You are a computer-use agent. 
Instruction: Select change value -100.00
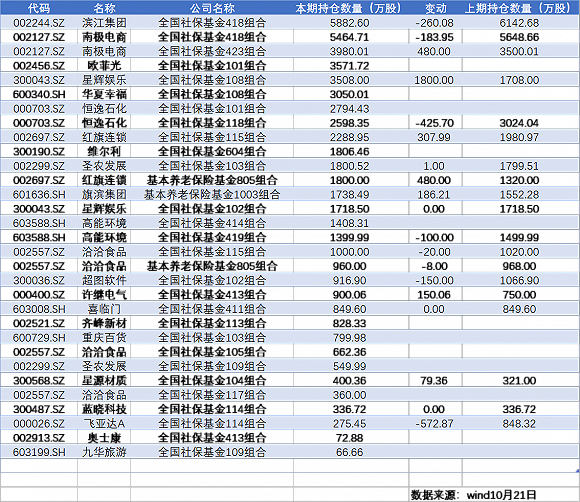click(x=434, y=237)
